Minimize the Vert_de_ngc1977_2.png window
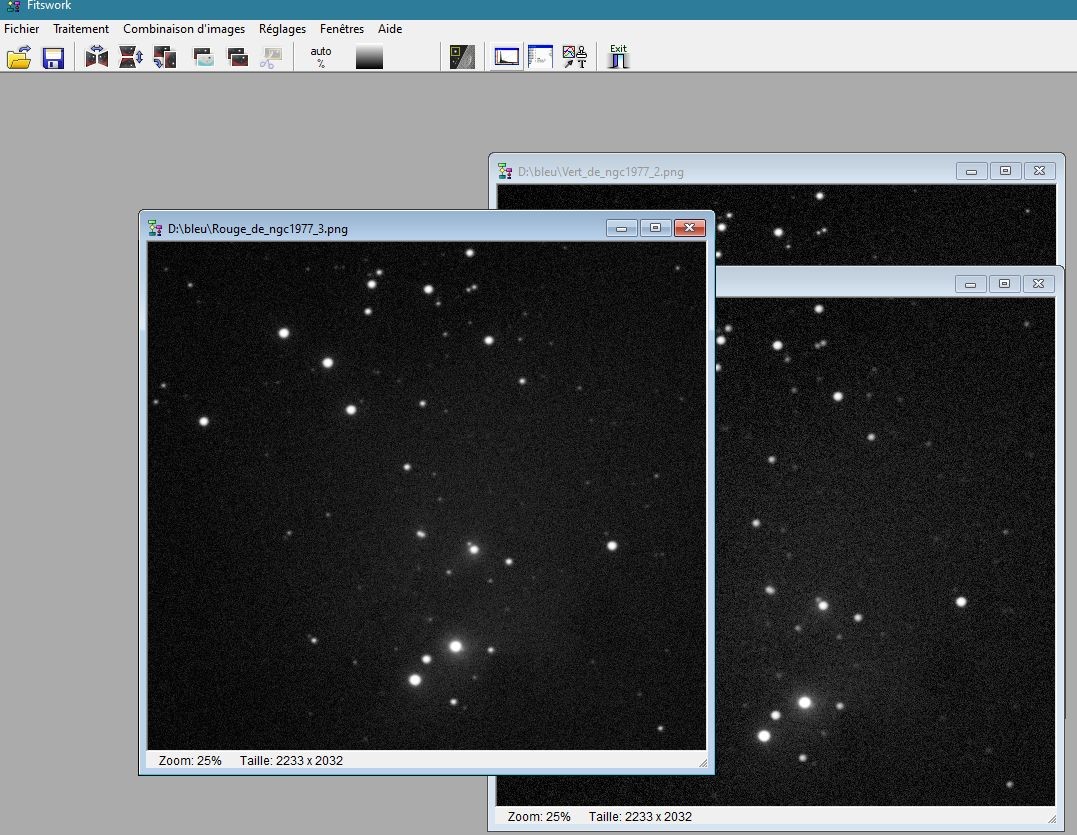The image size is (1077, 835). coord(971,171)
